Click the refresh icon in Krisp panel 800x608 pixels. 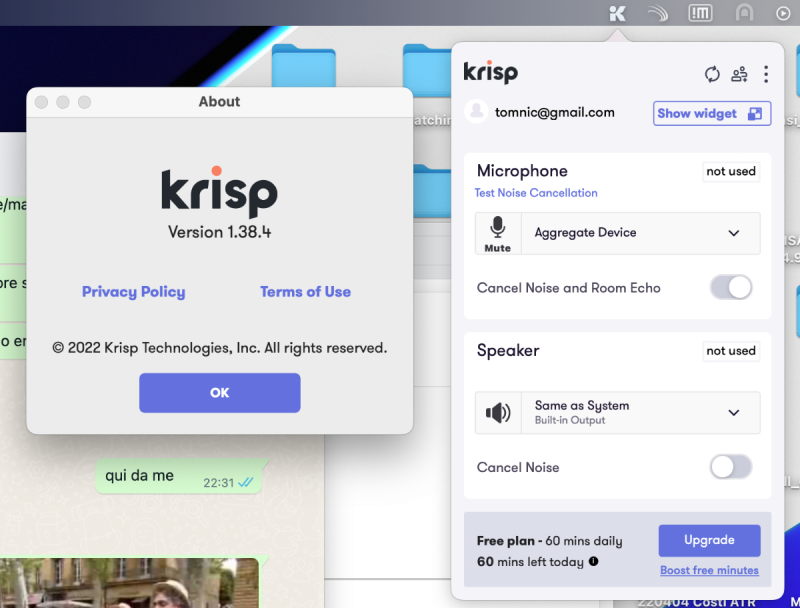[712, 74]
